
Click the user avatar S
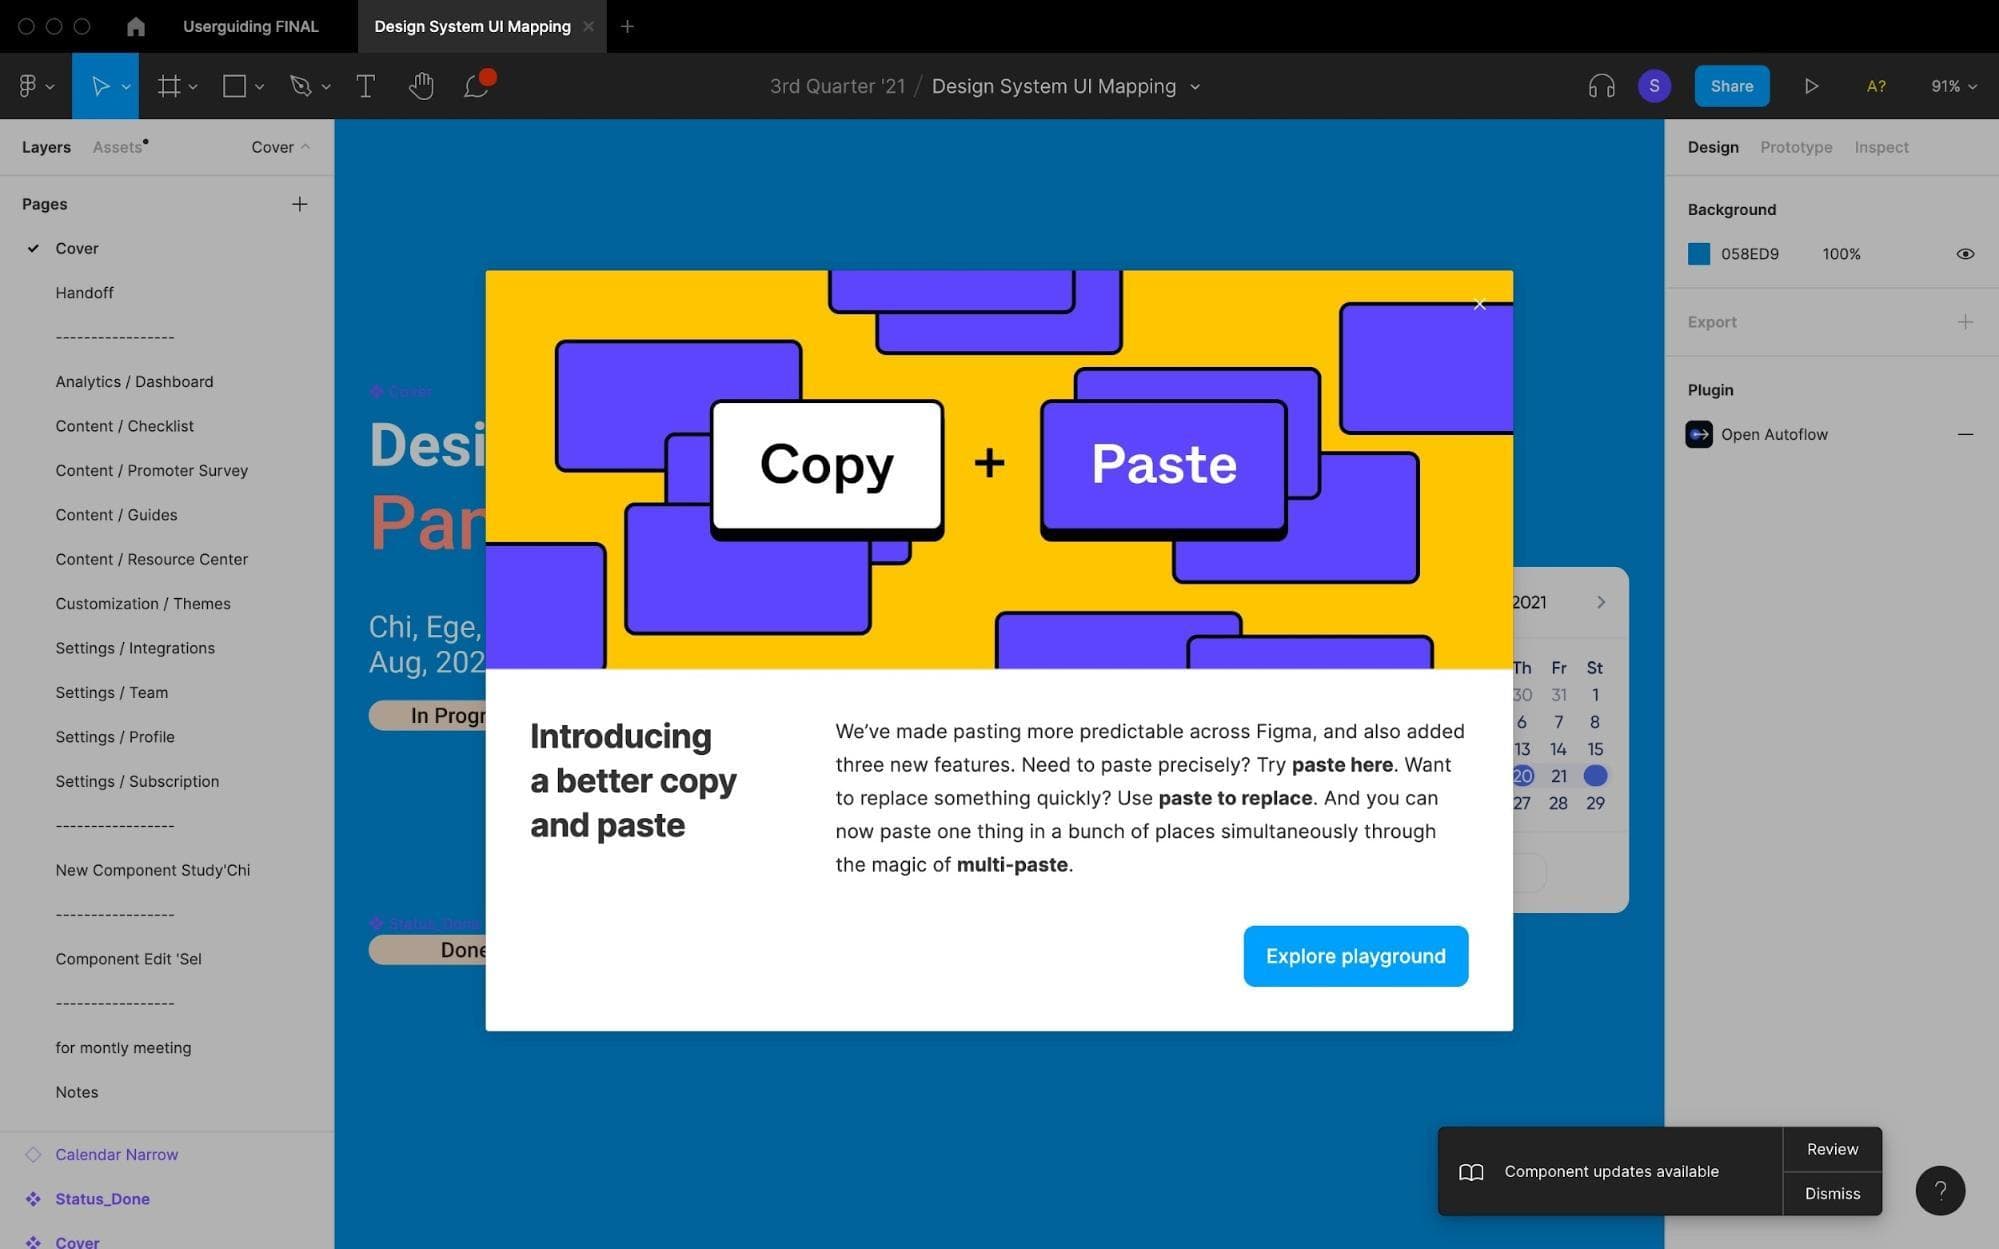[x=1654, y=86]
